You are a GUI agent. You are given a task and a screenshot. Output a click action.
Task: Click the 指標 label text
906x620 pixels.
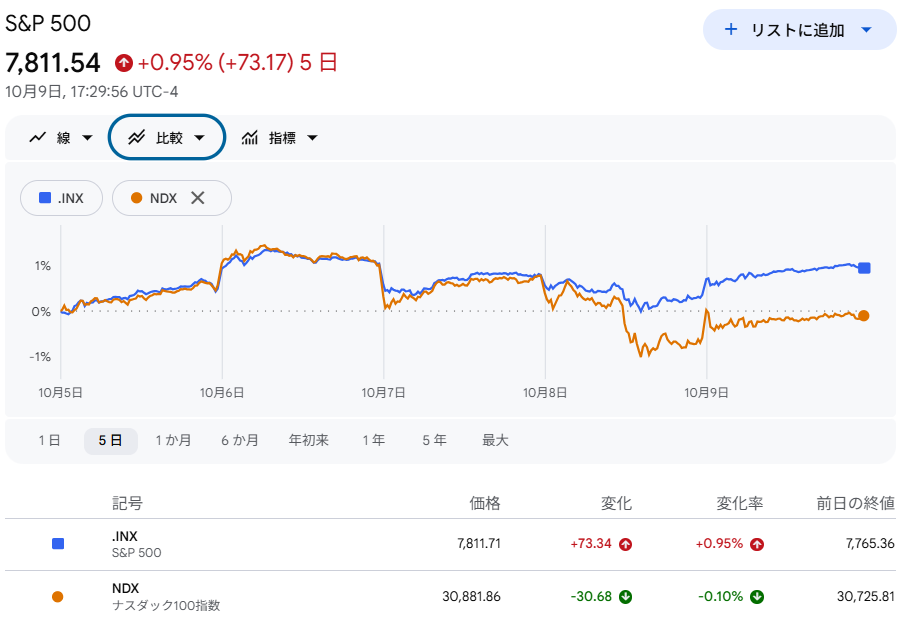pyautogui.click(x=282, y=138)
